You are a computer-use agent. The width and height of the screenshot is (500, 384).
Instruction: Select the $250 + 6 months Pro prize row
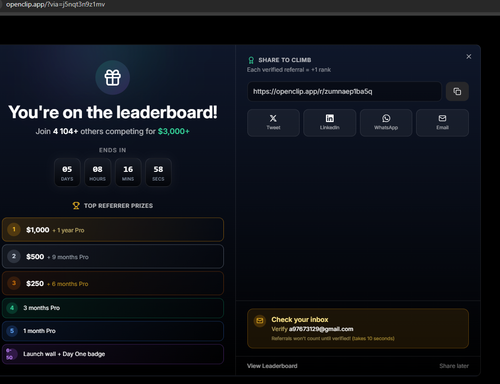tap(113, 283)
